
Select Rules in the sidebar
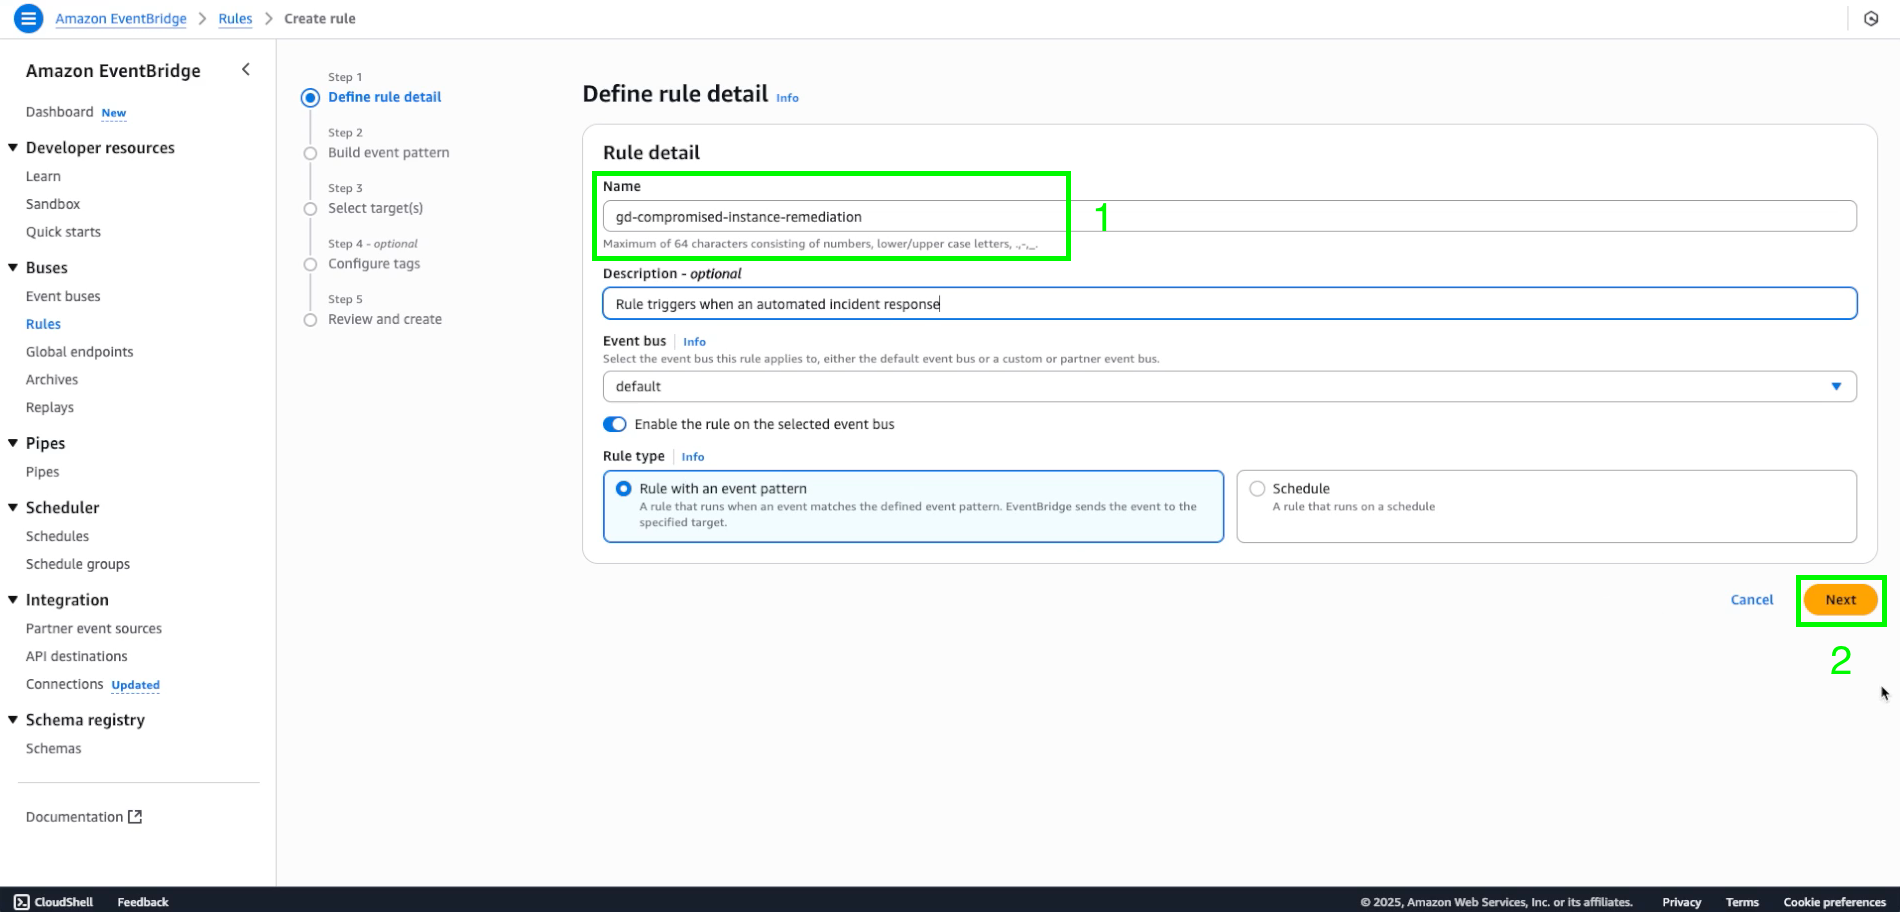pyautogui.click(x=43, y=324)
